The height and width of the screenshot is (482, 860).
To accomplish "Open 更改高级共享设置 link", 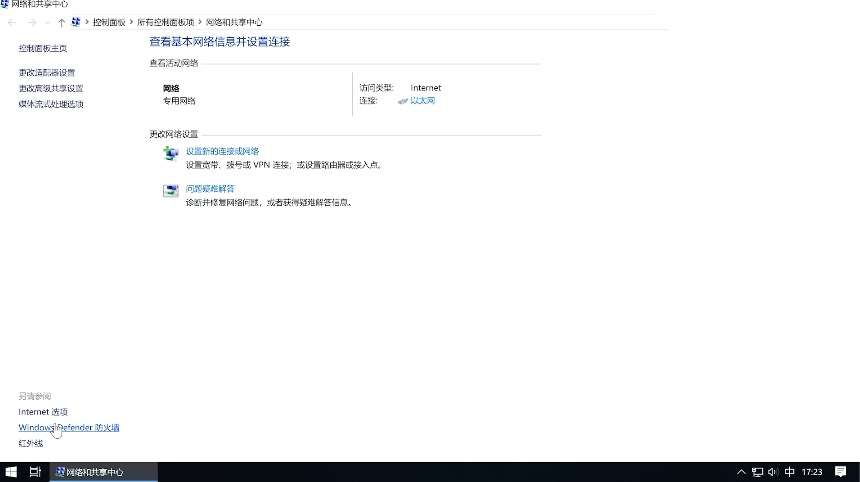I will point(51,88).
